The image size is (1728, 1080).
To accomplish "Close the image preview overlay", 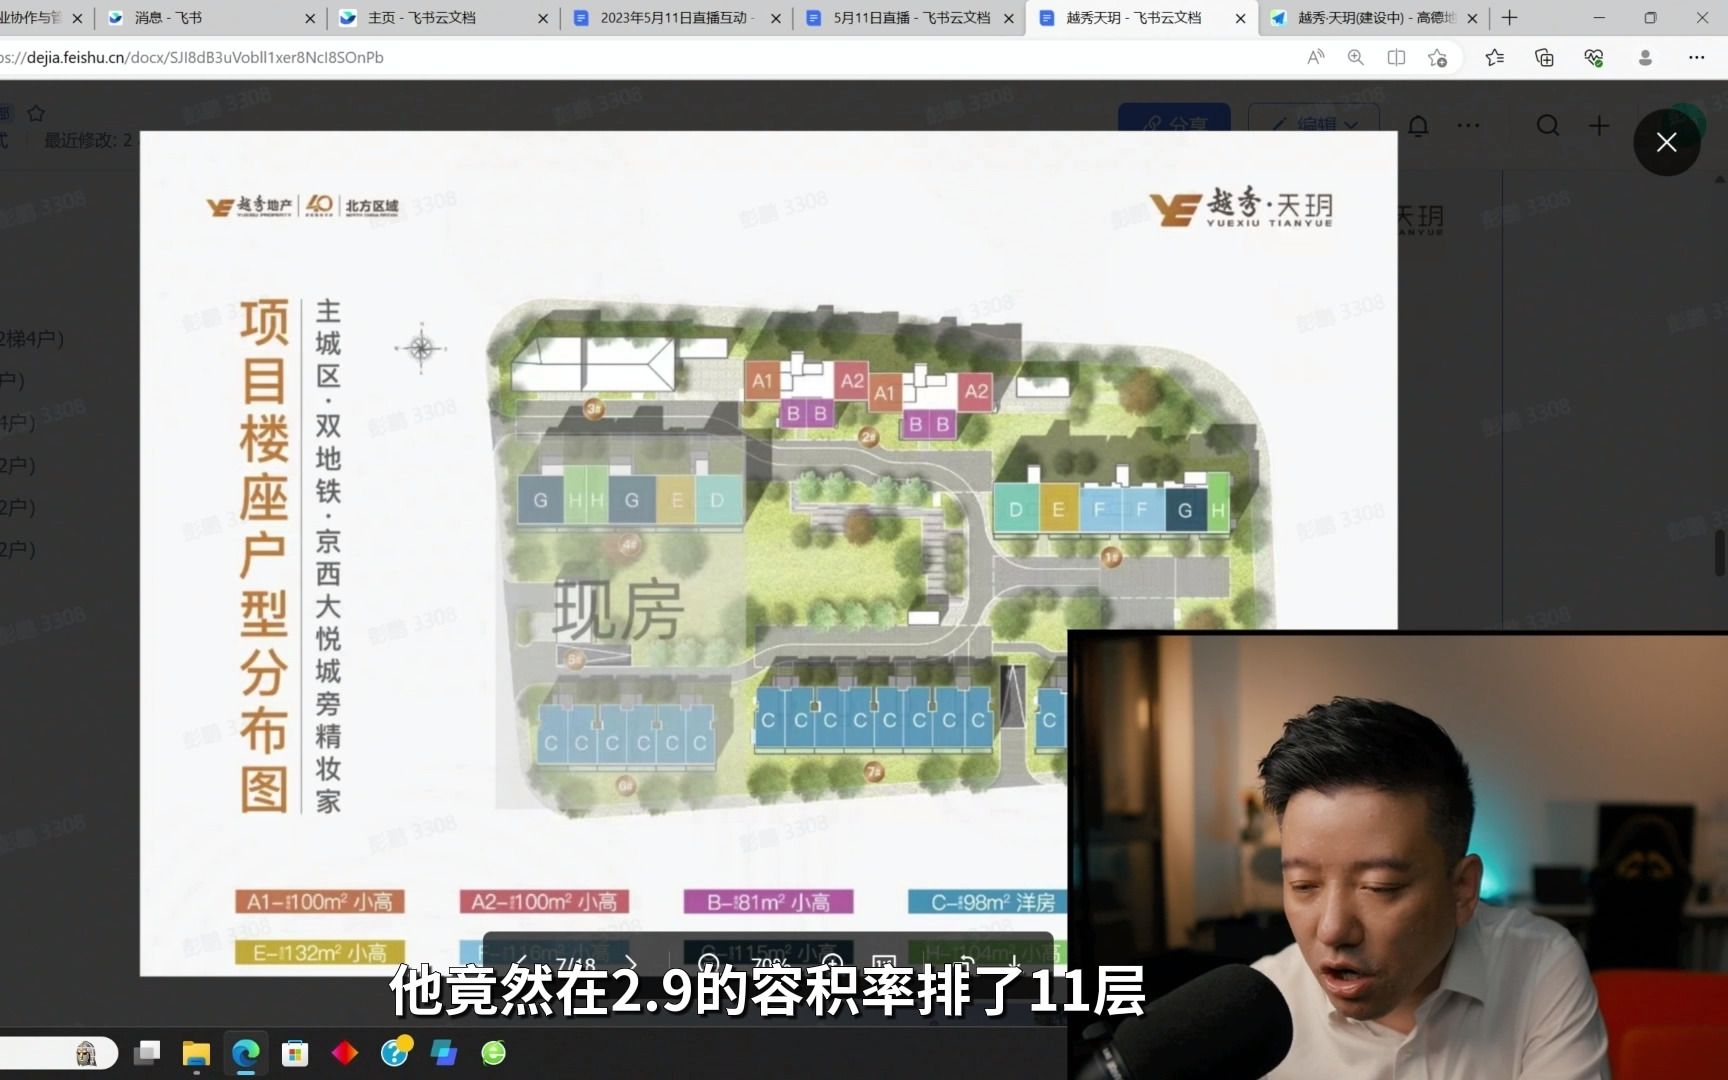I will (1666, 142).
